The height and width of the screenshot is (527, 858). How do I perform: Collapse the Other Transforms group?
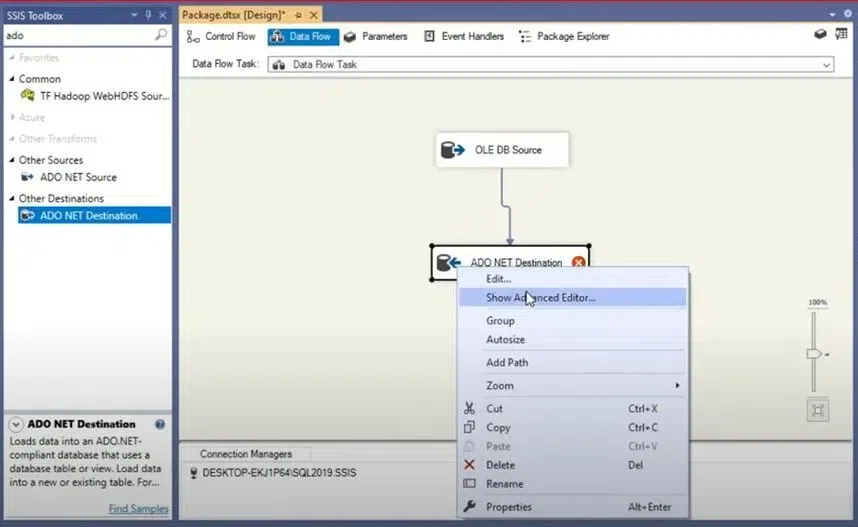coord(12,139)
